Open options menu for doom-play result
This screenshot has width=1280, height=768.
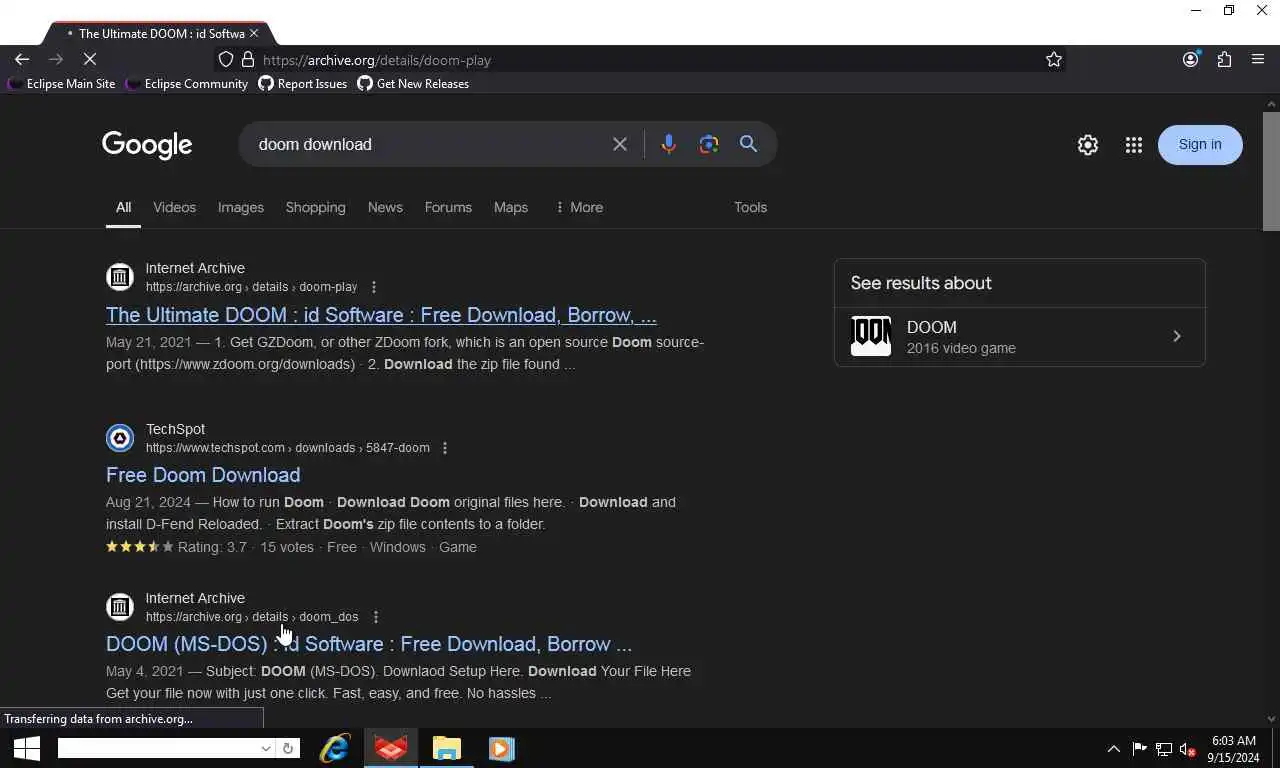[x=374, y=287]
